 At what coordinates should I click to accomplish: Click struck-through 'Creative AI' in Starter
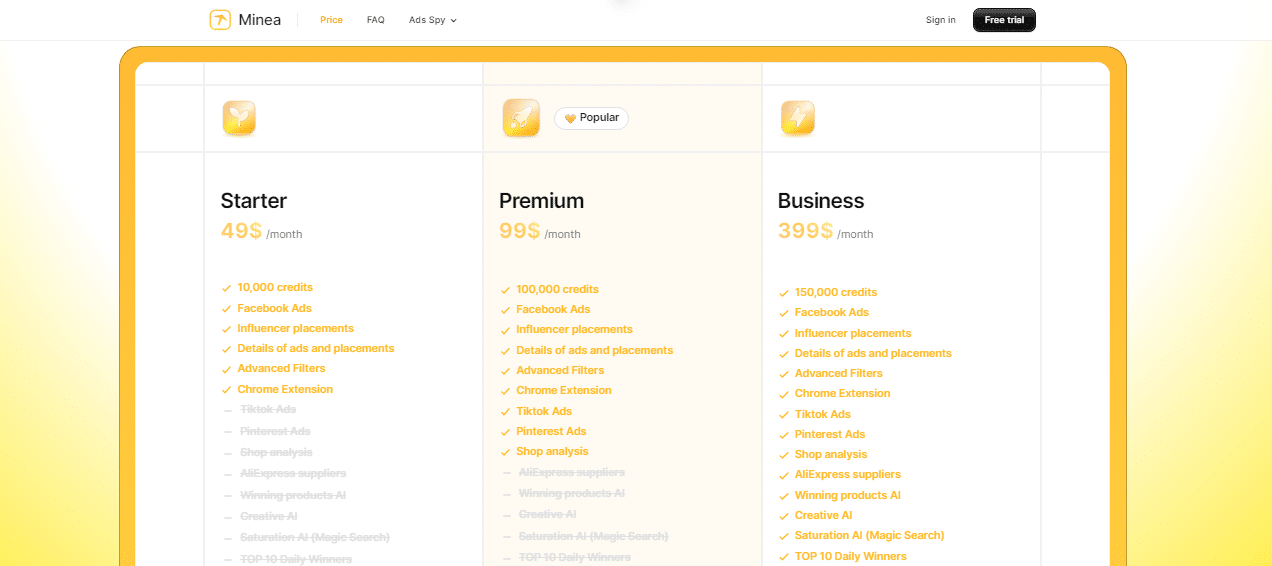point(268,516)
